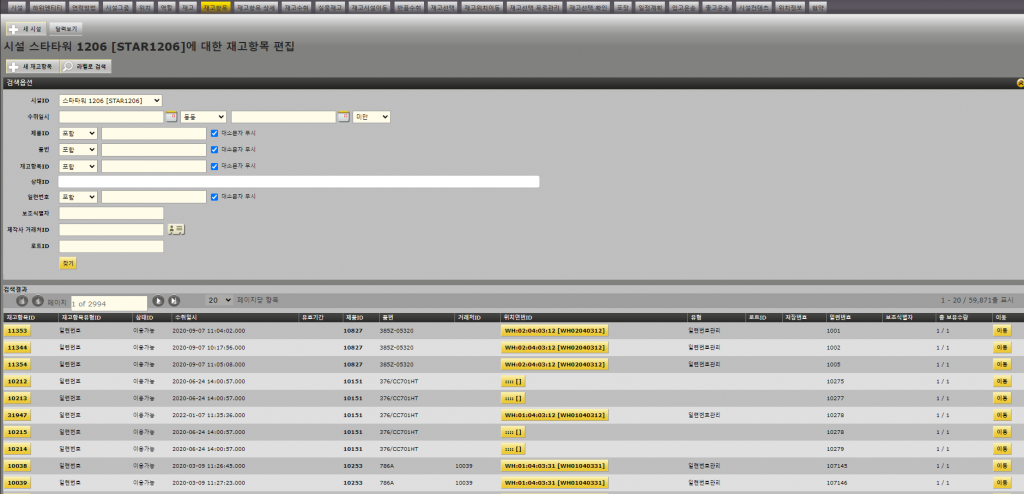Open the first 수취일시 calendar picker
1024x494 pixels.
170,117
